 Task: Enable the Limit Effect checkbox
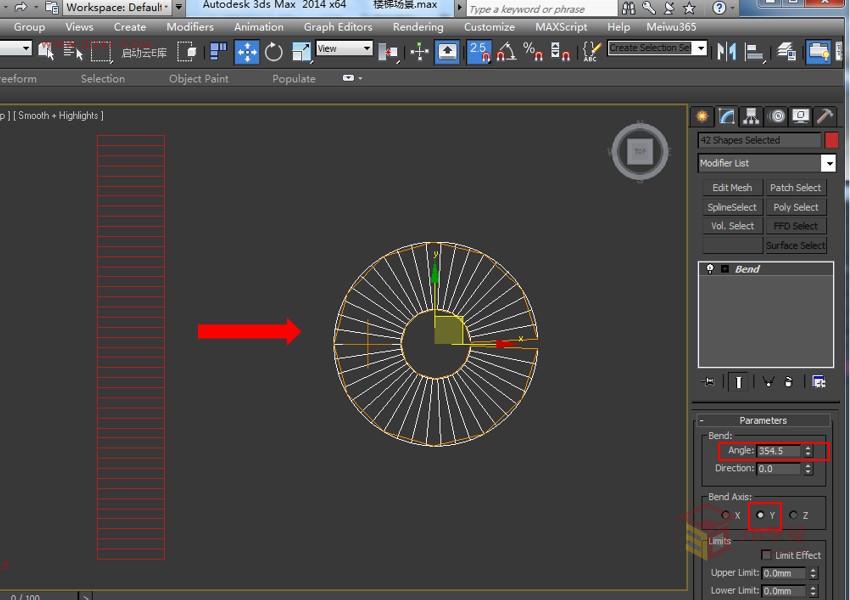pyautogui.click(x=767, y=555)
